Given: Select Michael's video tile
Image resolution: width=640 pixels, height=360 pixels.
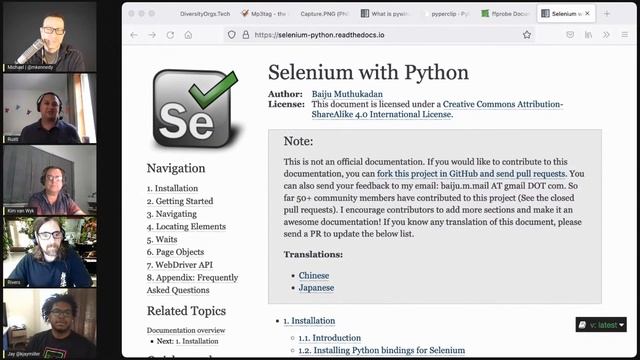Looking at the screenshot, I should click(49, 37).
